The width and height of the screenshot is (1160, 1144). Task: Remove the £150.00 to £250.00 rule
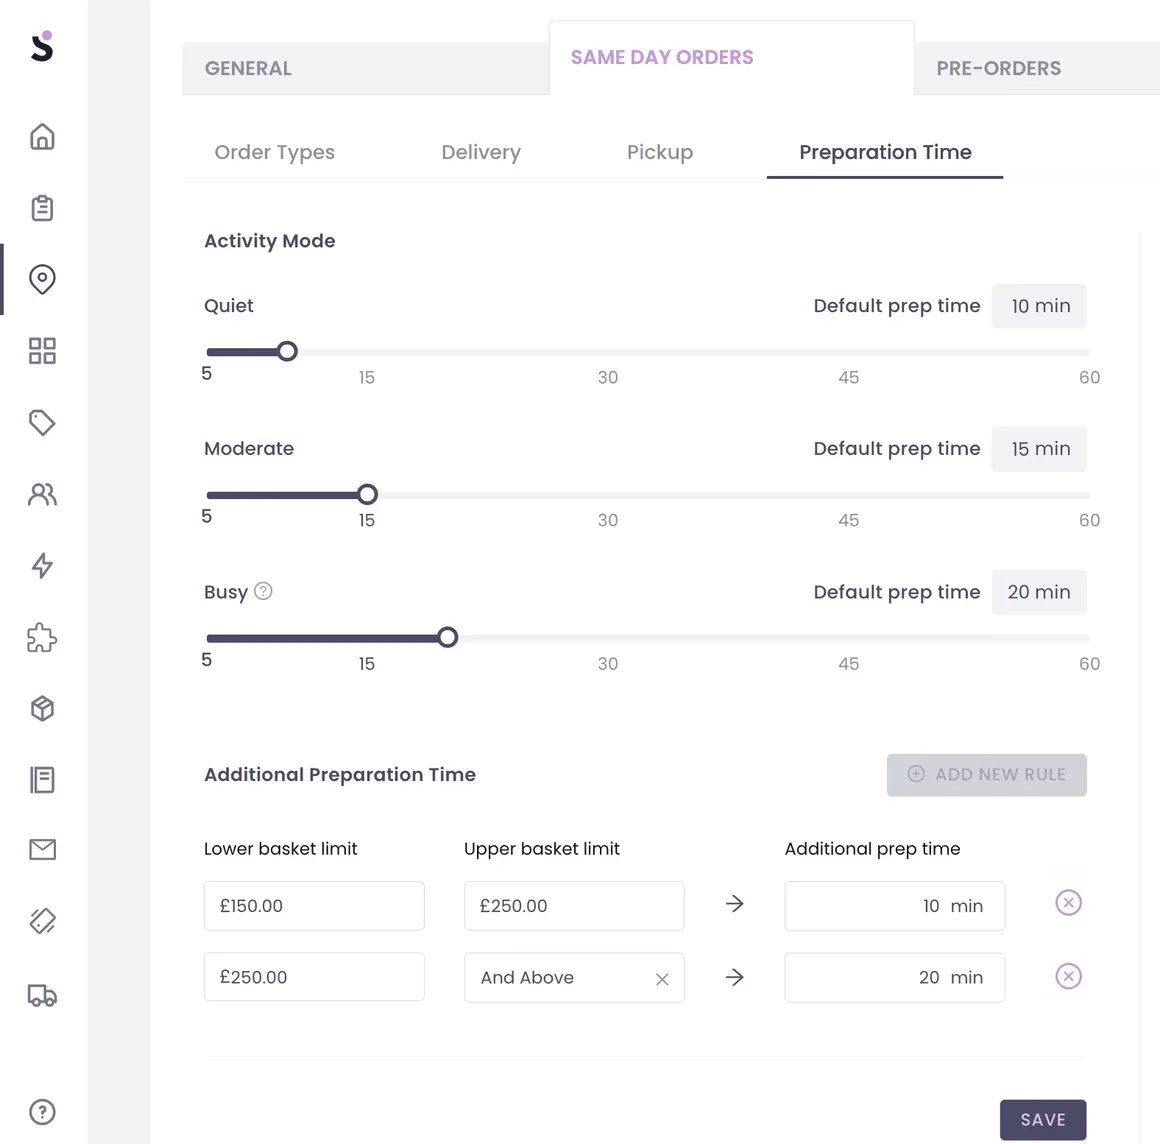1068,903
